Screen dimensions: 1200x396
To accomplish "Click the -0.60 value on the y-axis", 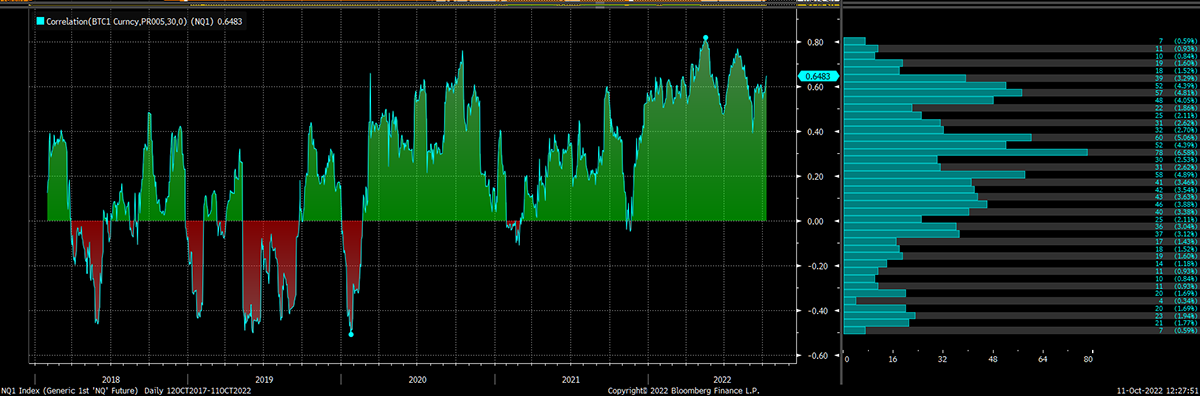I will [x=817, y=356].
